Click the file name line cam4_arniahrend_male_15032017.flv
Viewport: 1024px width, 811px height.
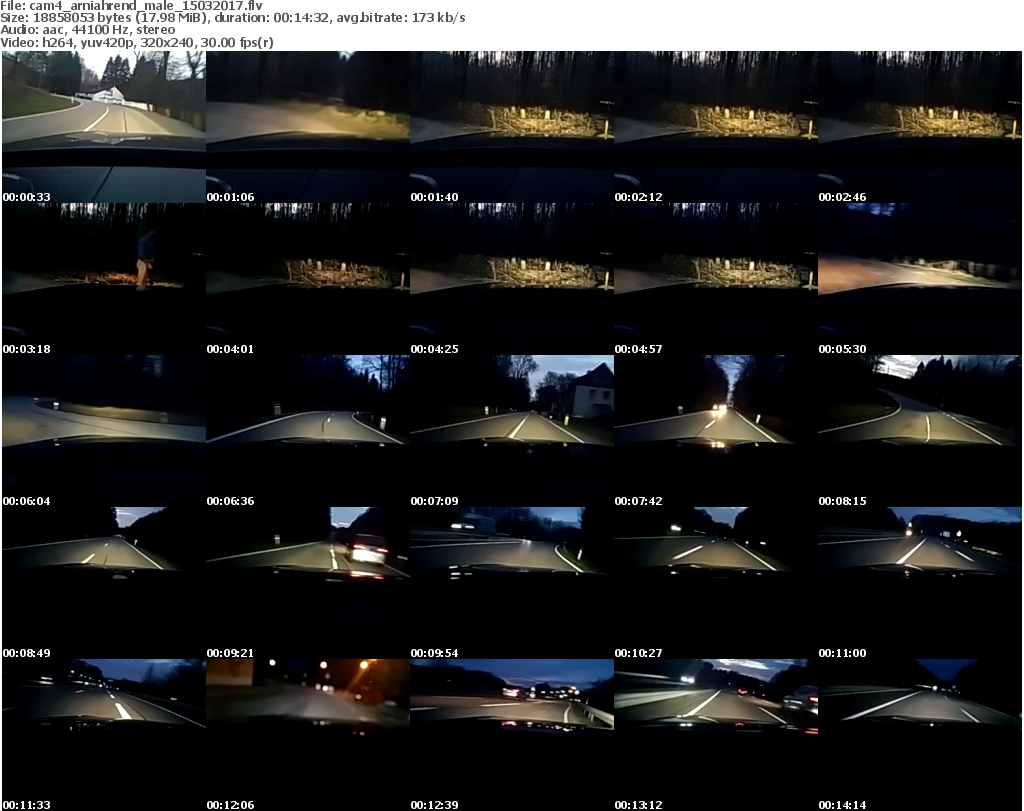(131, 6)
